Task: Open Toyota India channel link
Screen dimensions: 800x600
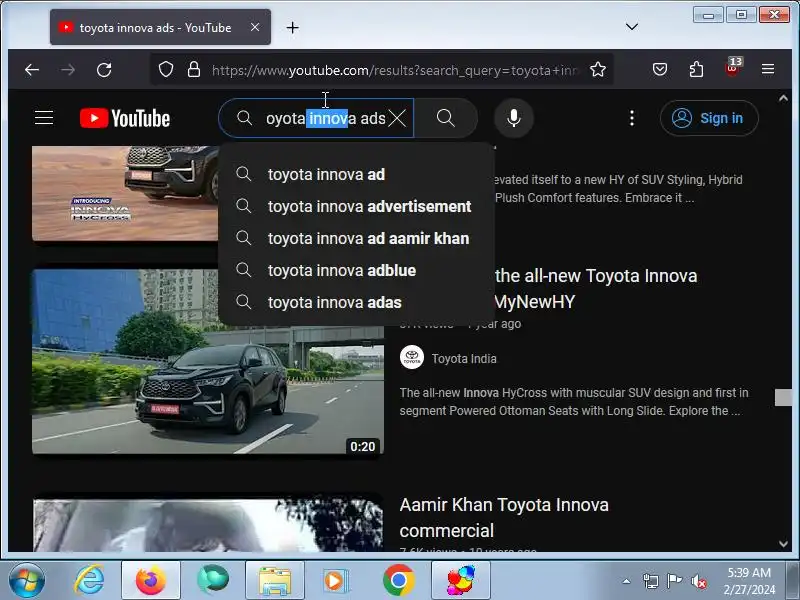Action: (x=464, y=359)
